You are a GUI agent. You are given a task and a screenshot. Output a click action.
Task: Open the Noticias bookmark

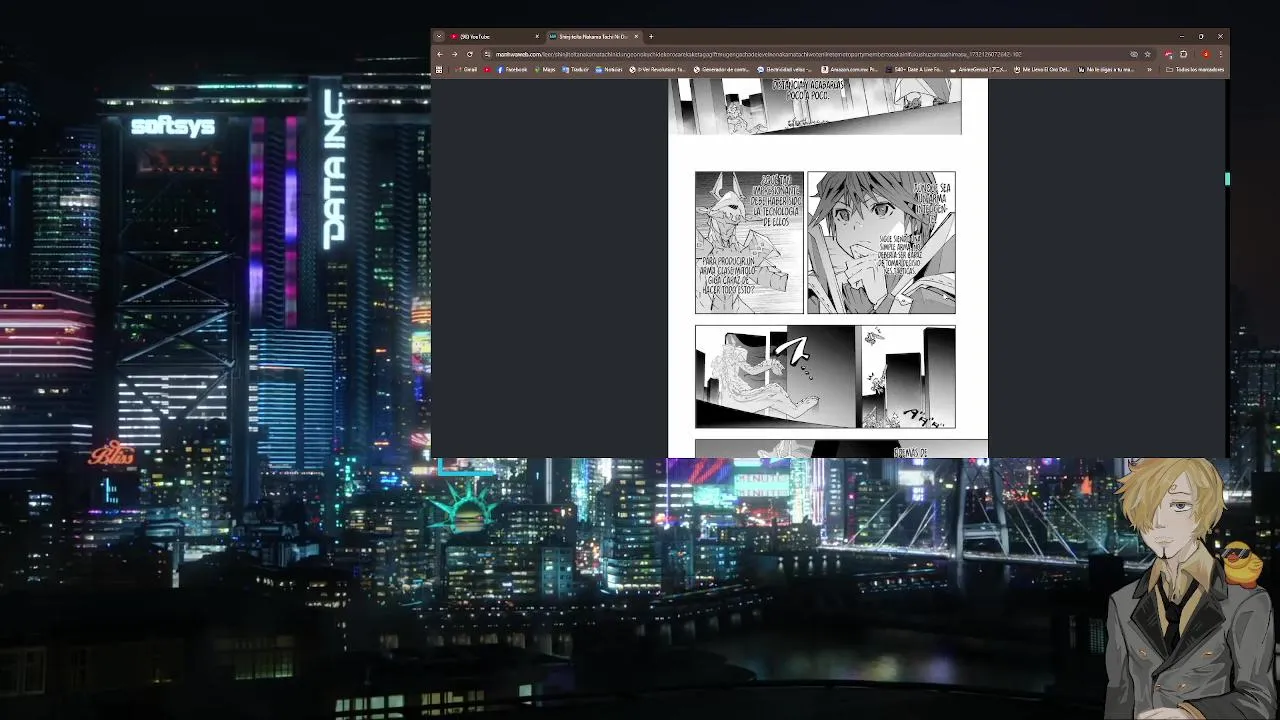pos(610,70)
